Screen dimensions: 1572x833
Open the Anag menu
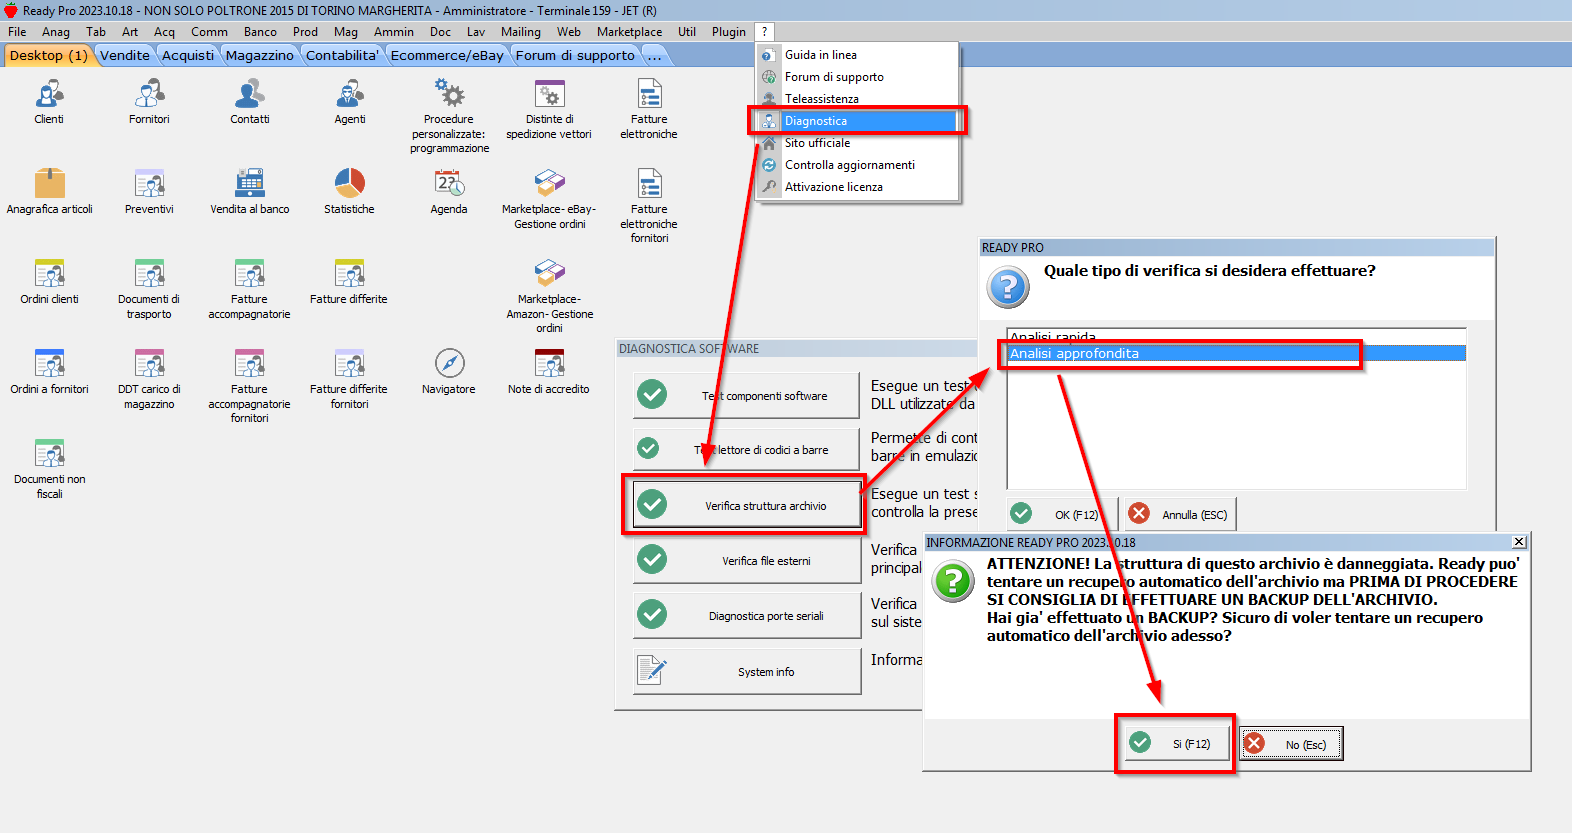pyautogui.click(x=56, y=32)
